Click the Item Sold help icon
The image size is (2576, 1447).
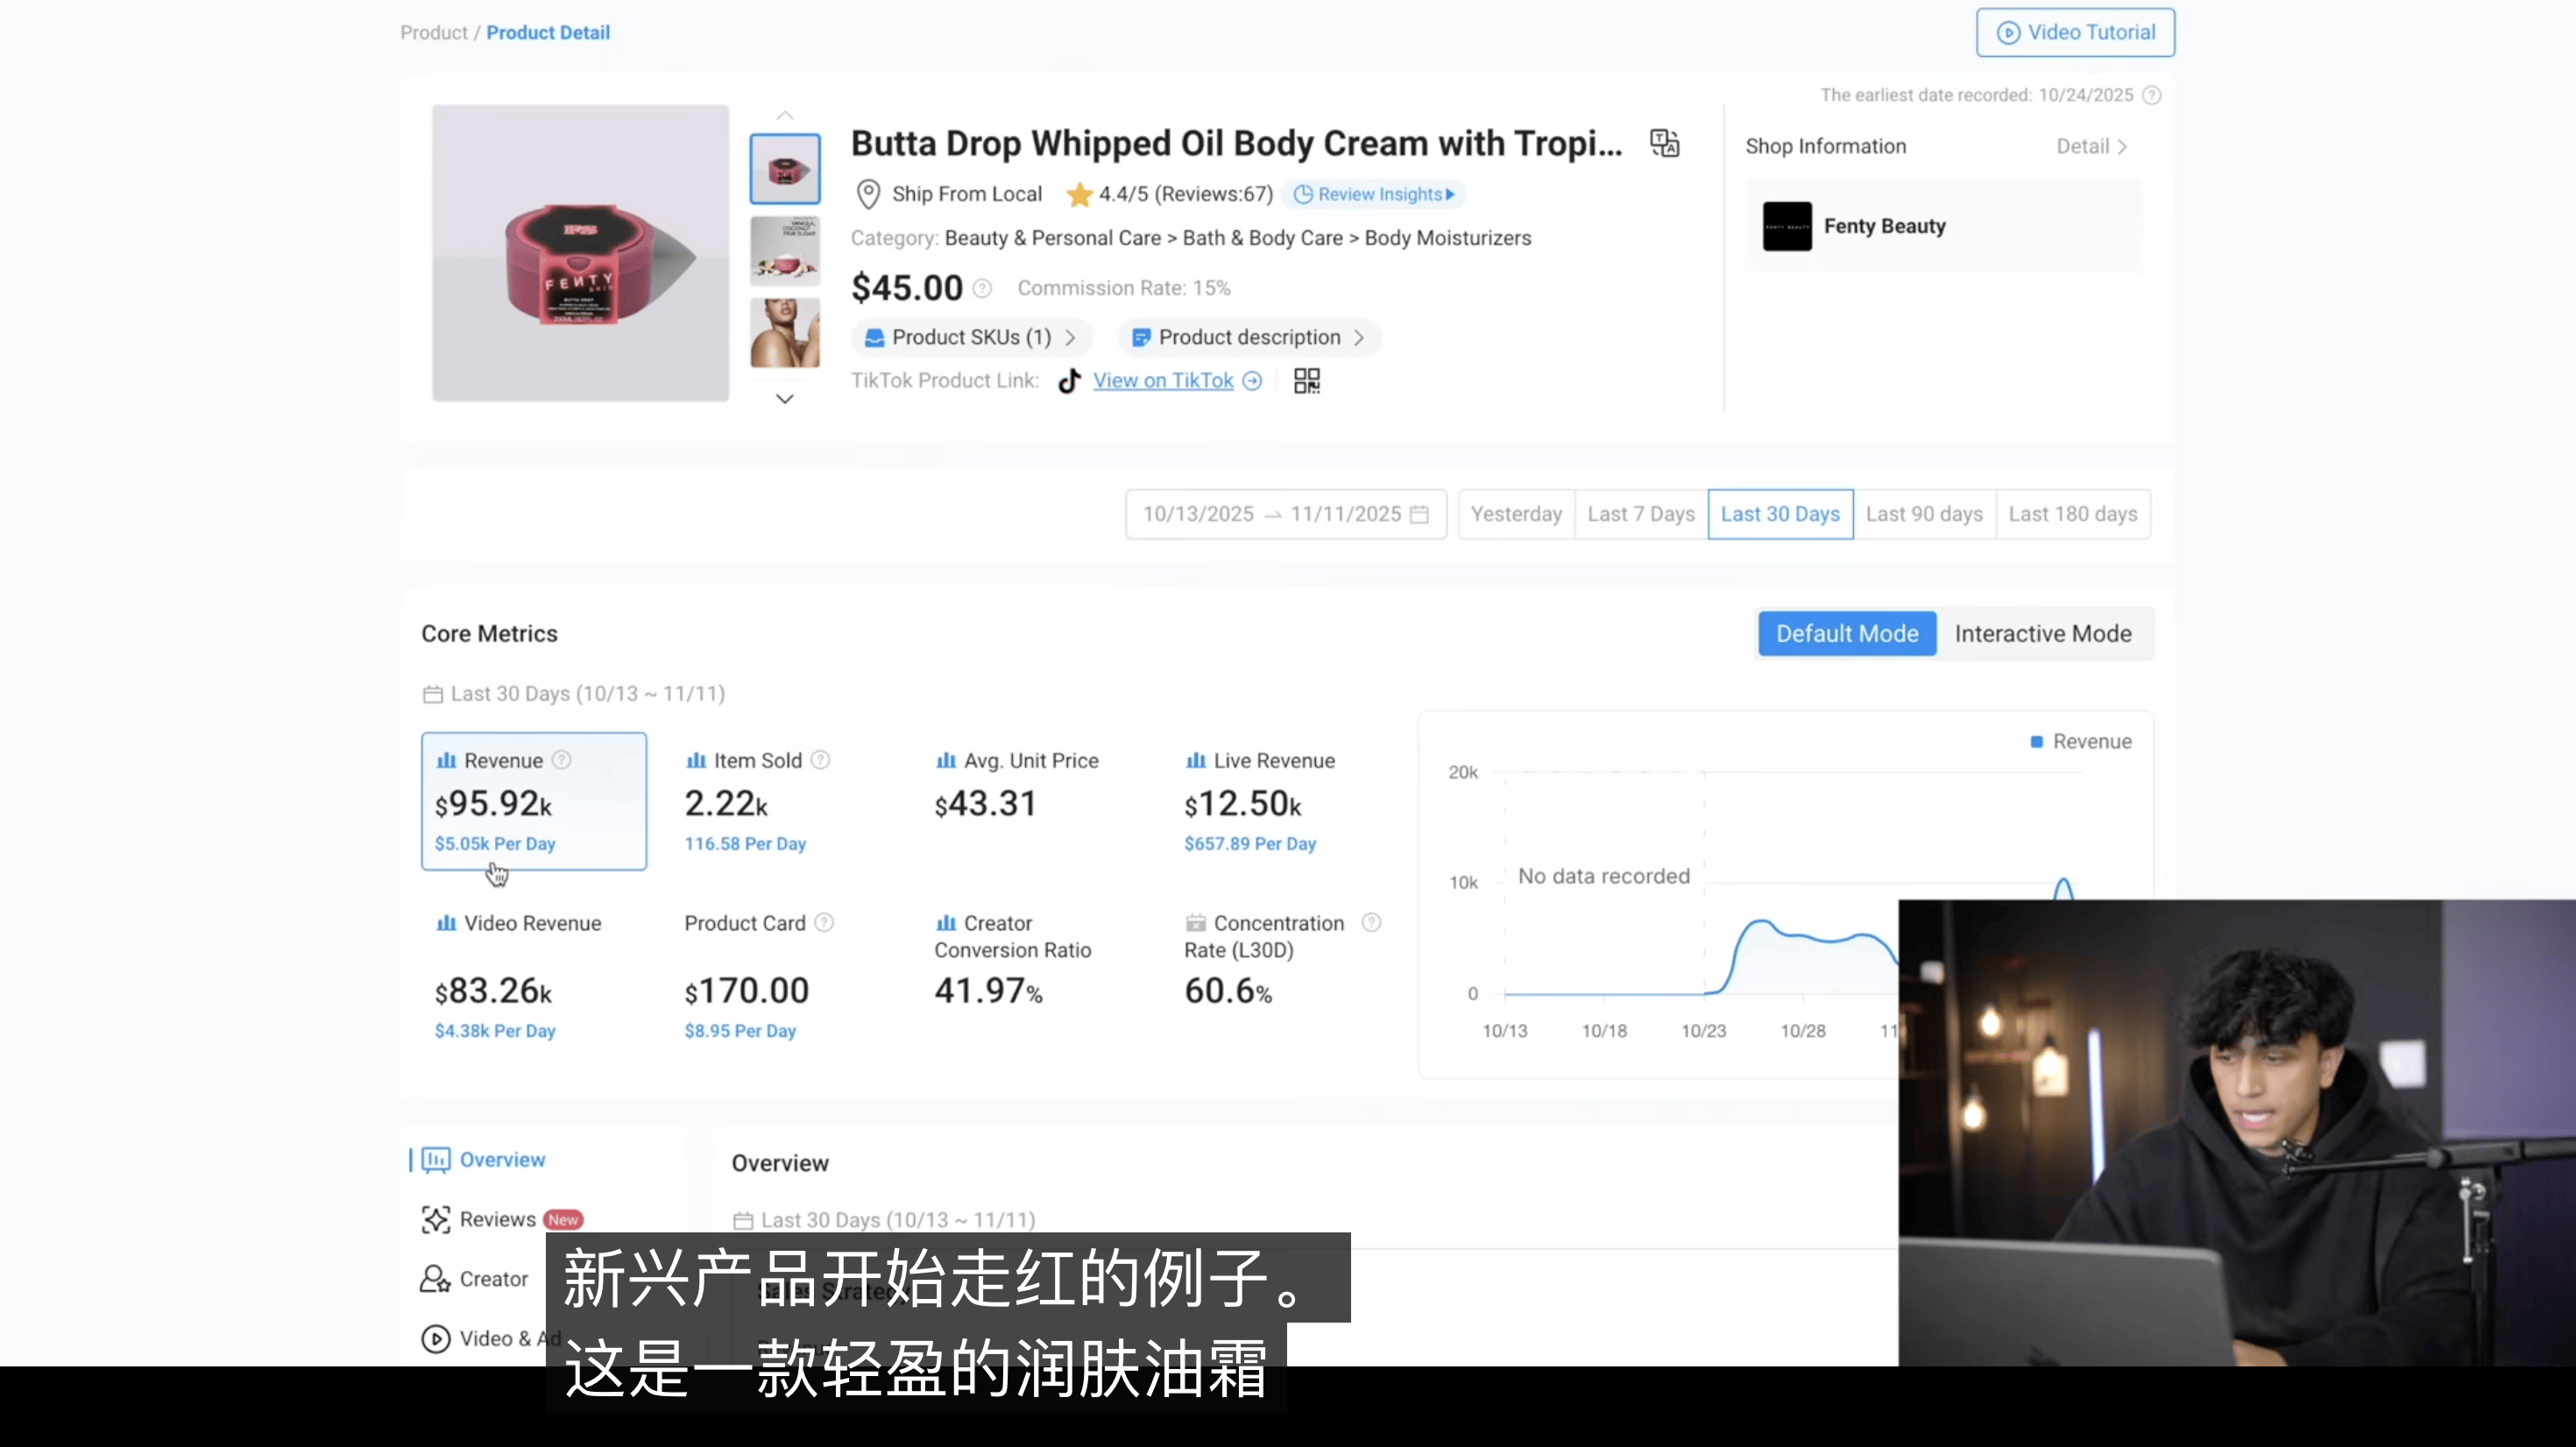tap(820, 760)
